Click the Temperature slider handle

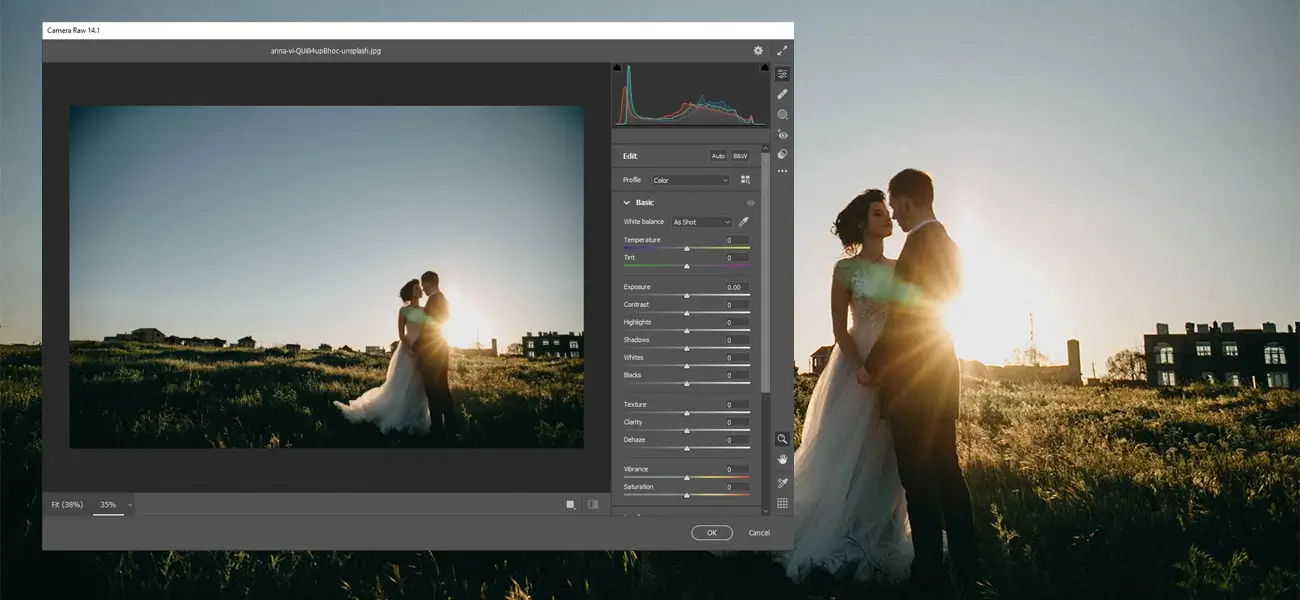coord(687,249)
